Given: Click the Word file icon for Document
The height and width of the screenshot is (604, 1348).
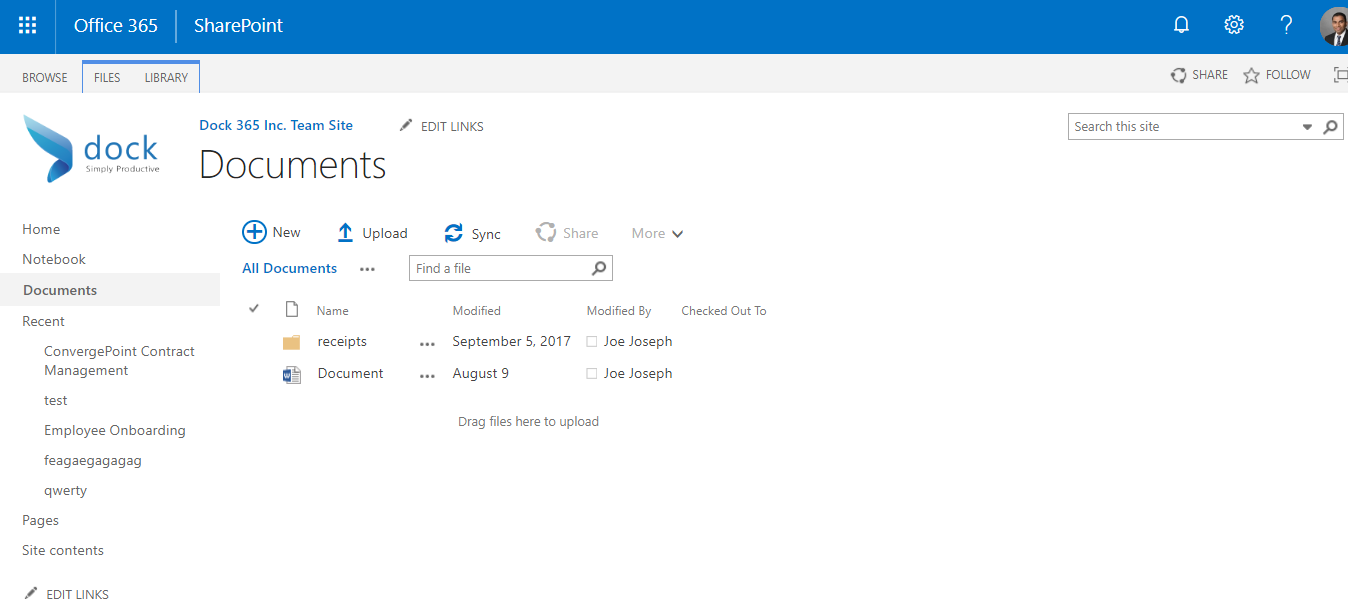Looking at the screenshot, I should point(291,375).
